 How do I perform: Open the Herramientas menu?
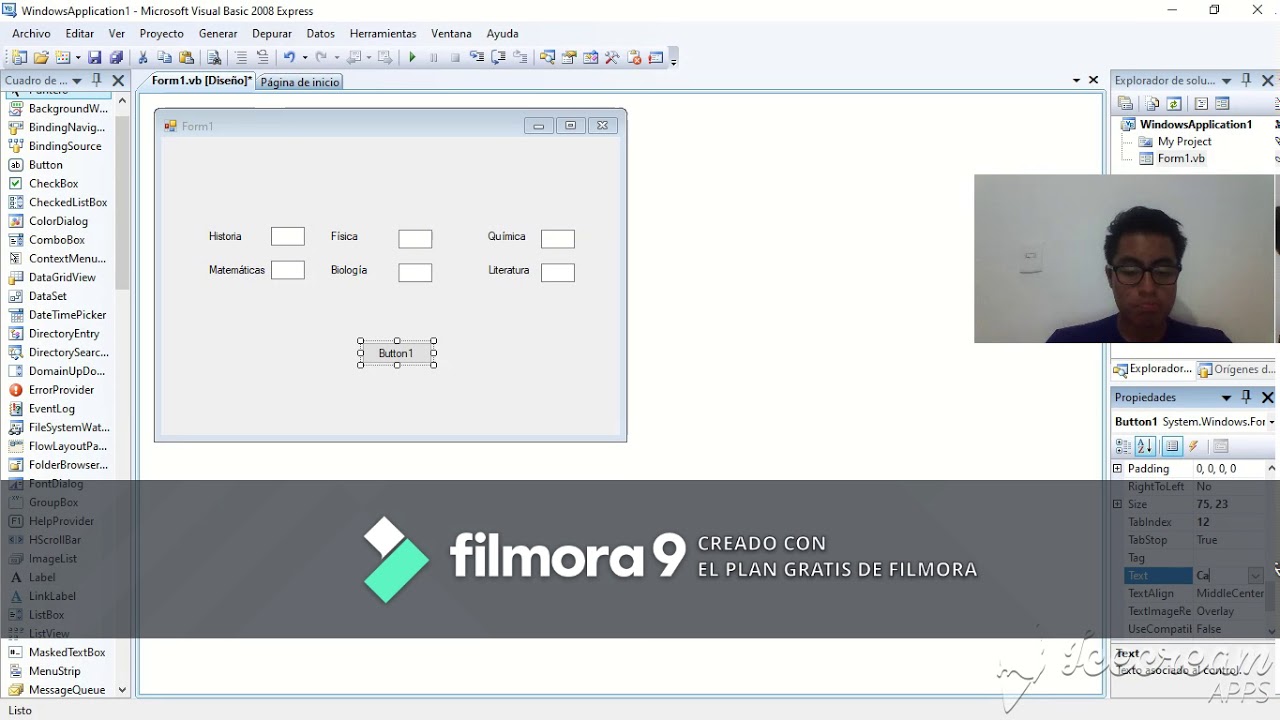383,33
